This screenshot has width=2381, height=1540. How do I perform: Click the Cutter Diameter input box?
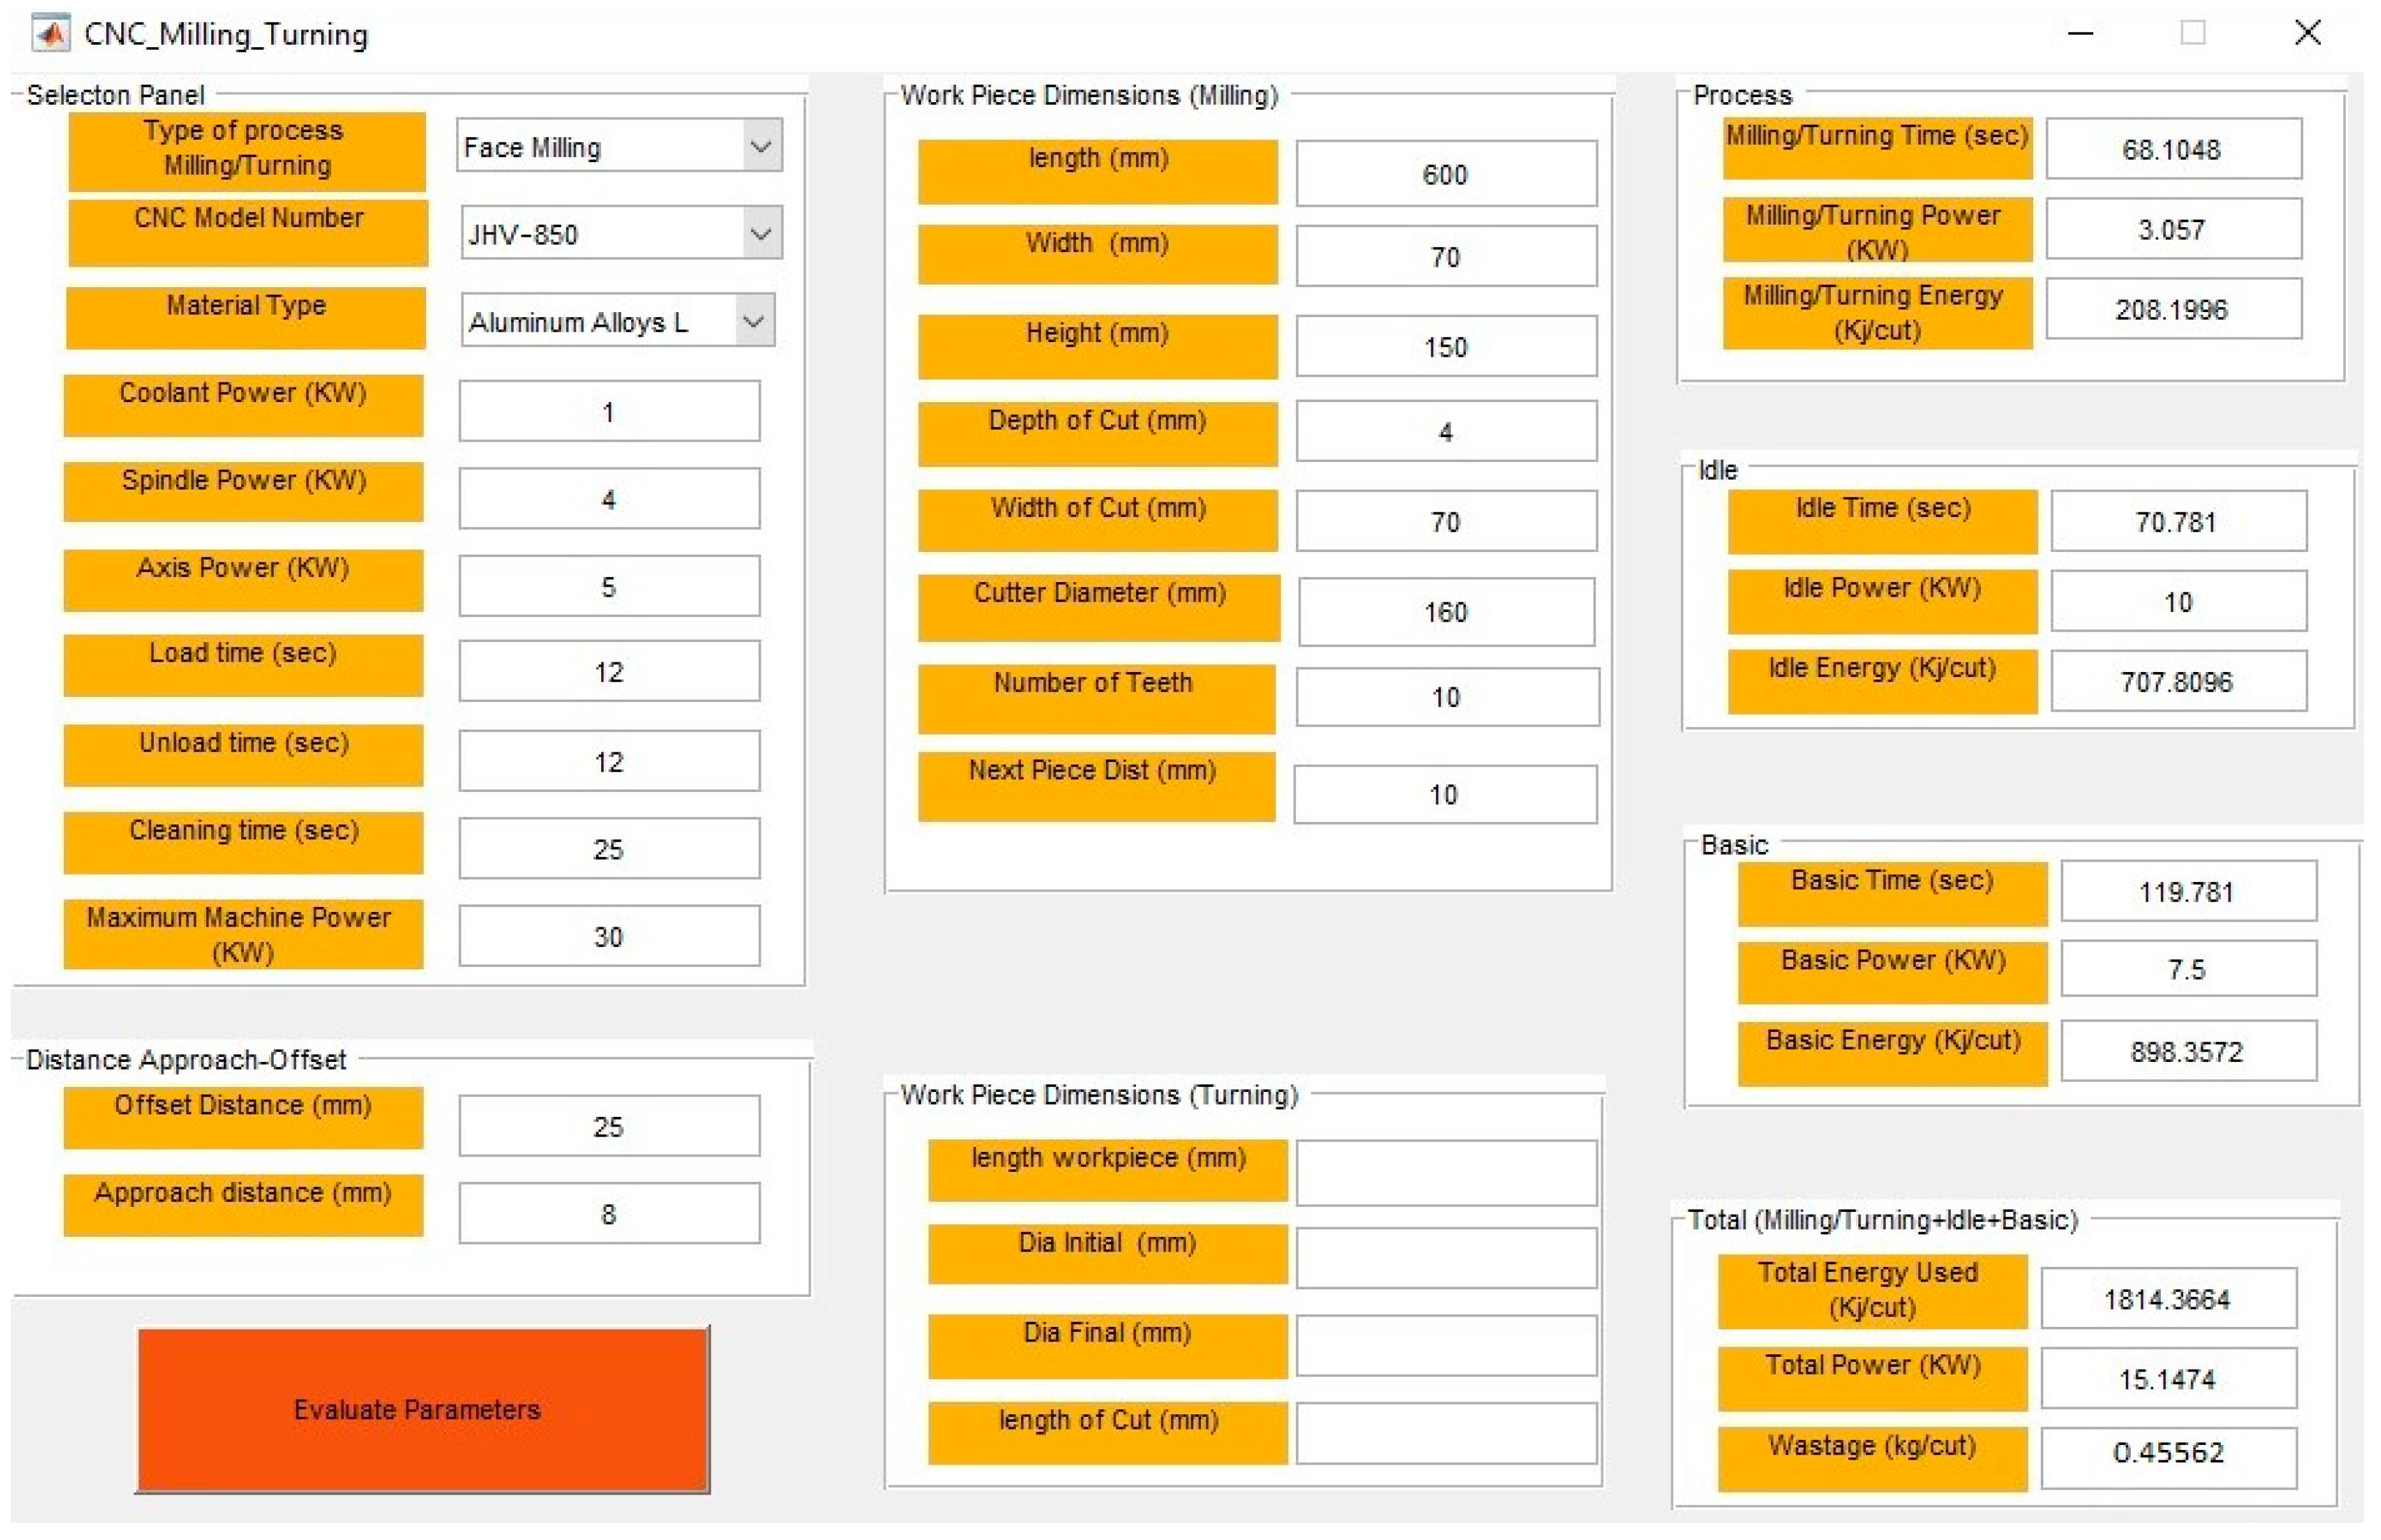tap(1445, 611)
